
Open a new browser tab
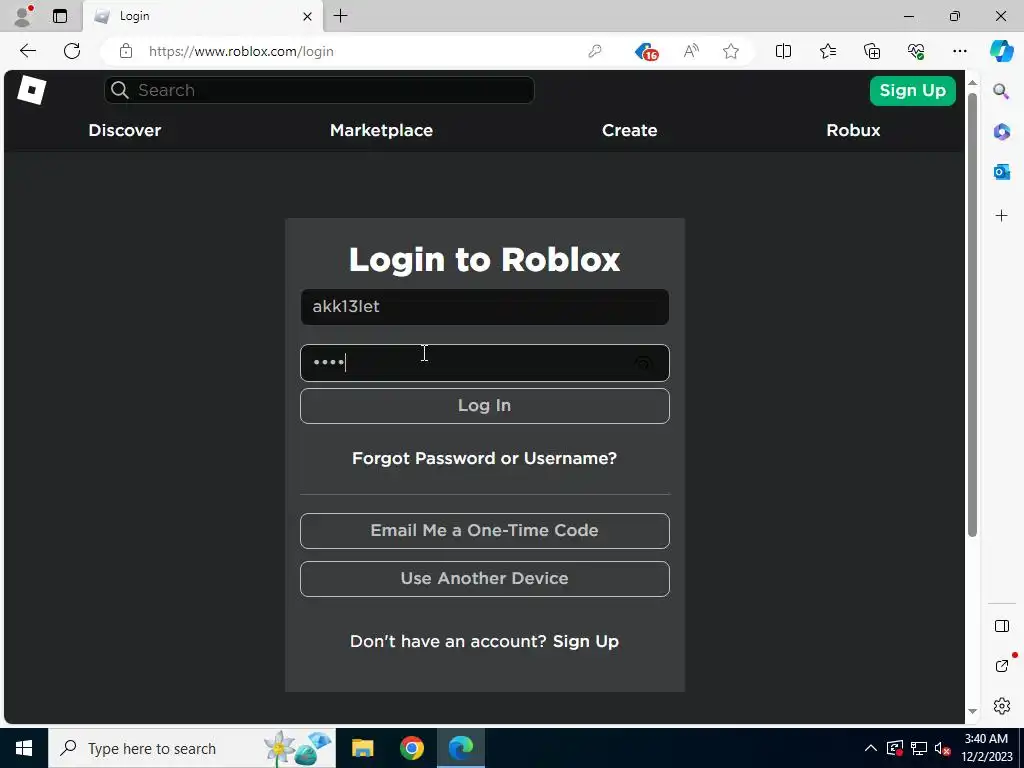340,16
